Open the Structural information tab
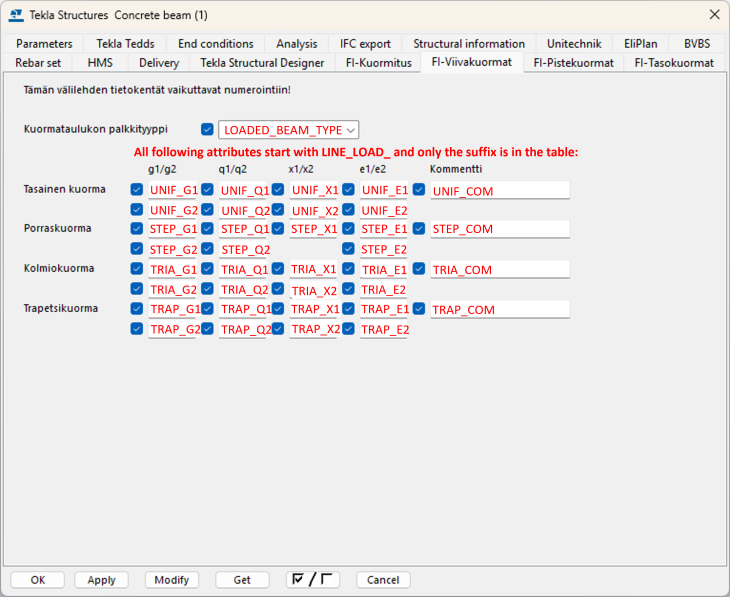The width and height of the screenshot is (730, 597). (469, 44)
